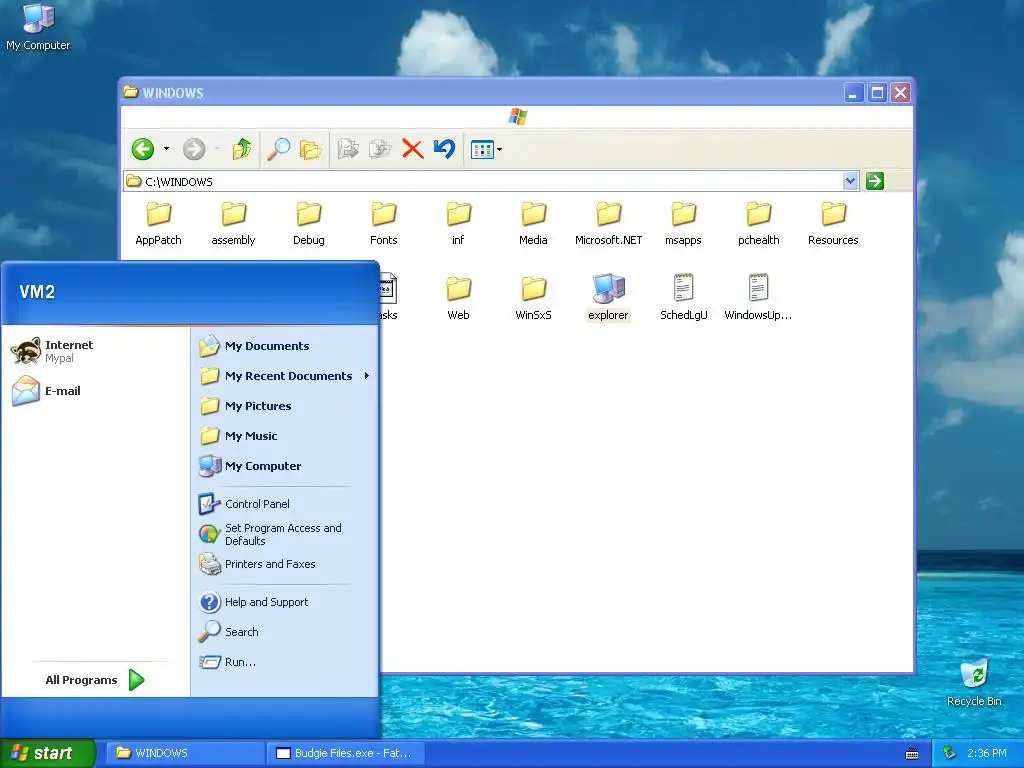Click the Move To toolbar icon
Screen dimensions: 1024x768
pos(348,149)
